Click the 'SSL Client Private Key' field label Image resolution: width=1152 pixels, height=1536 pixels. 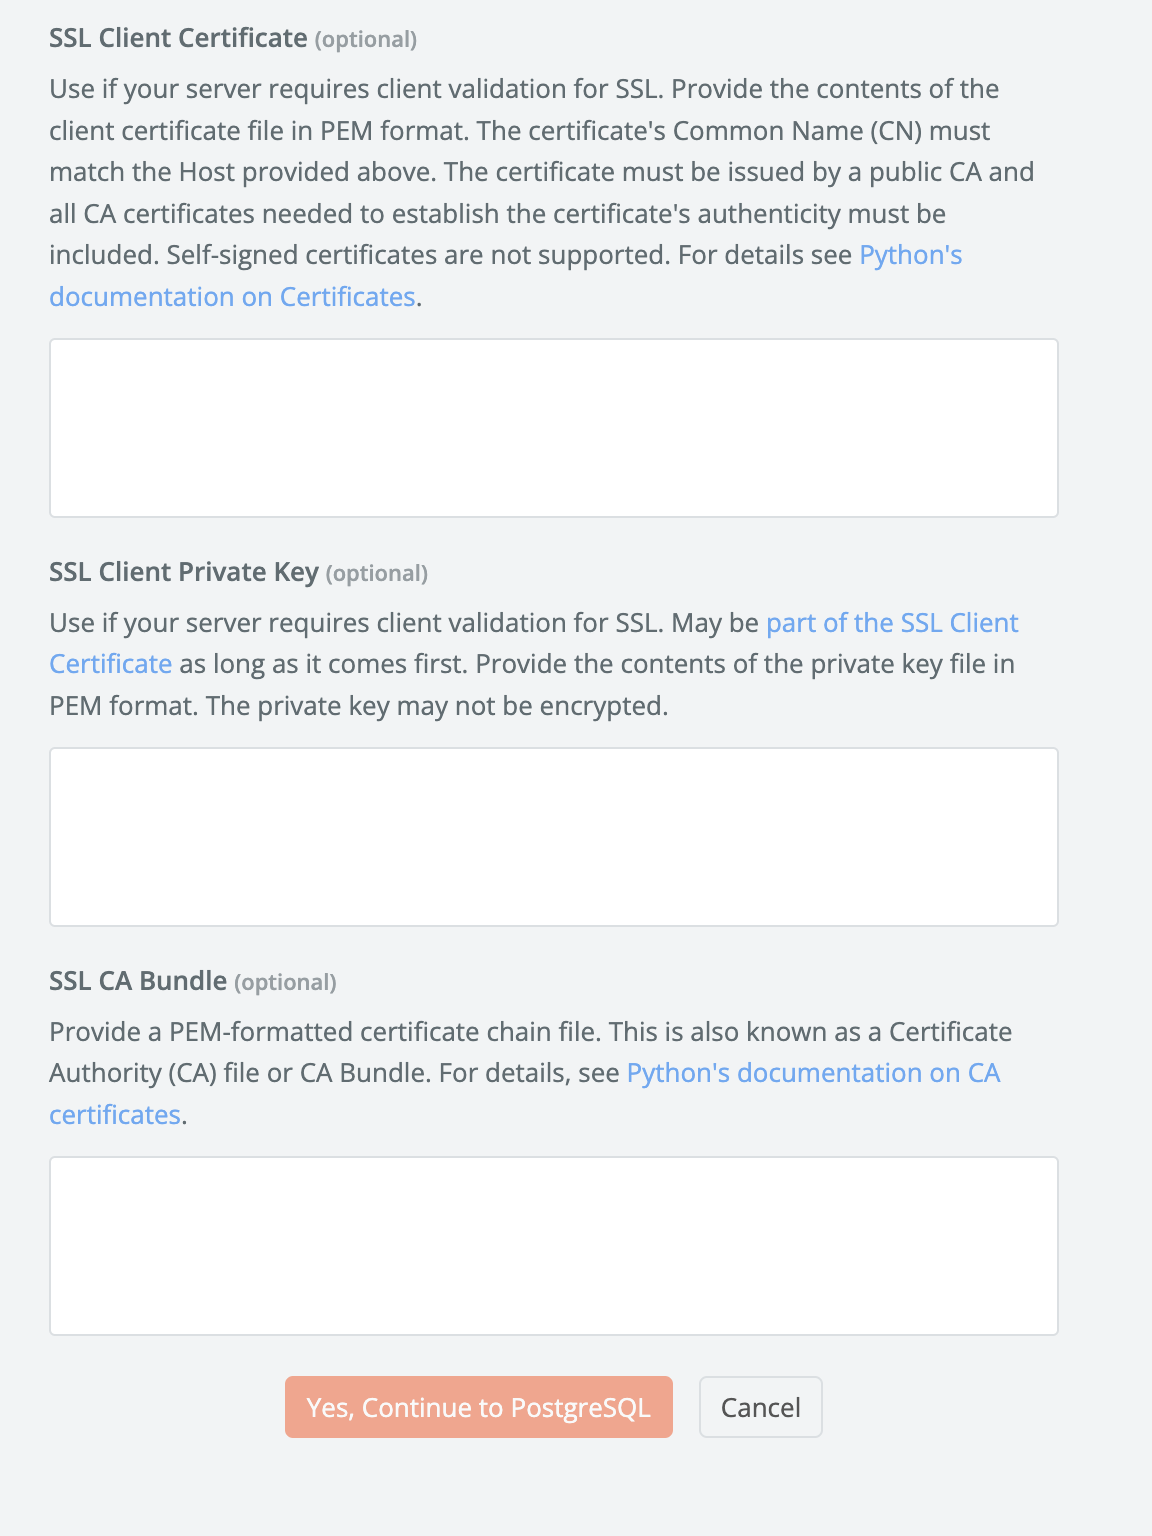coord(184,572)
